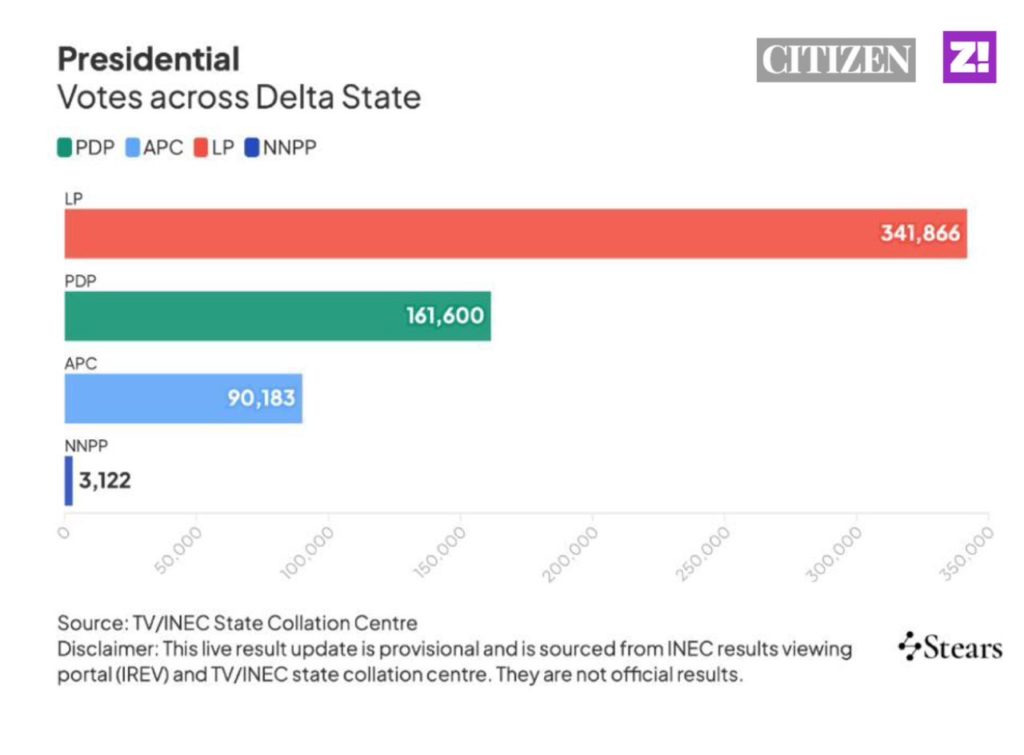Click the green PDP legend swatch
The width and height of the screenshot is (1024, 755).
tap(65, 148)
